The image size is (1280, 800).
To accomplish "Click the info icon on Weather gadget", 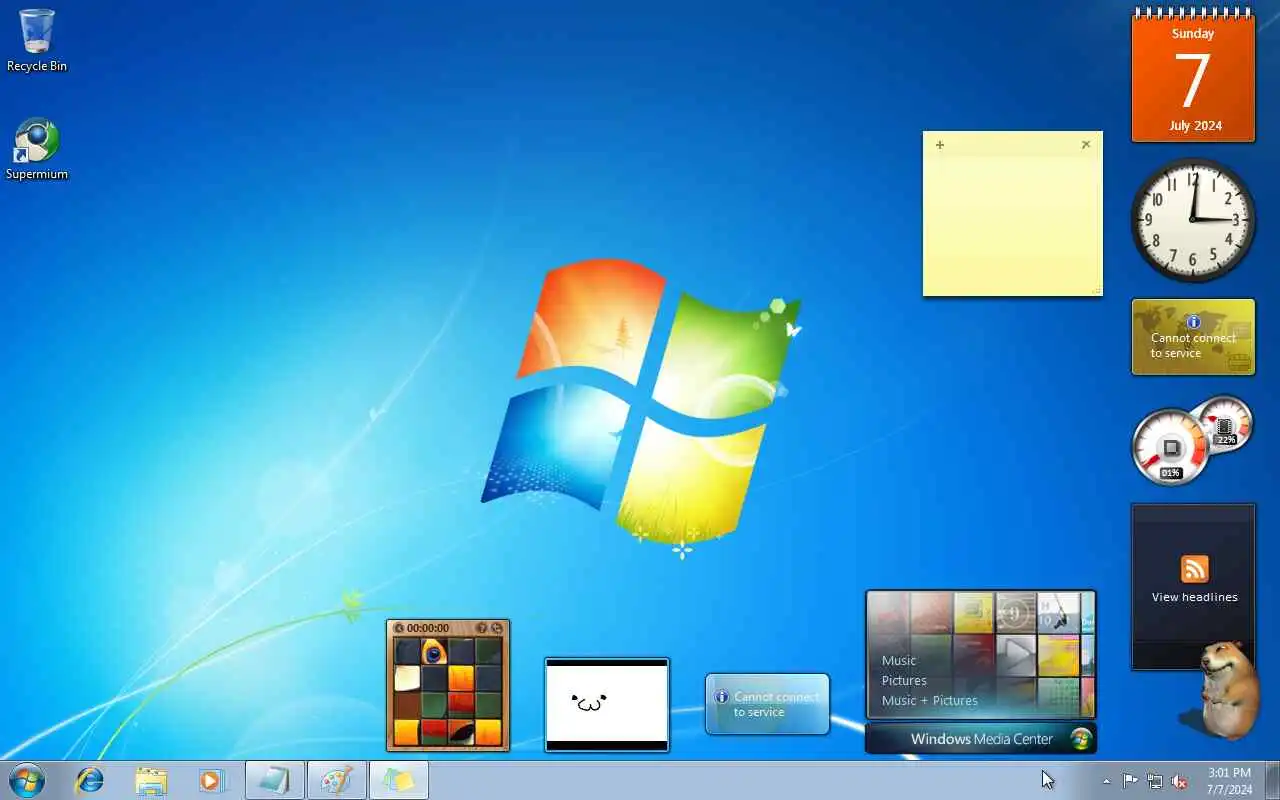I will (x=721, y=697).
